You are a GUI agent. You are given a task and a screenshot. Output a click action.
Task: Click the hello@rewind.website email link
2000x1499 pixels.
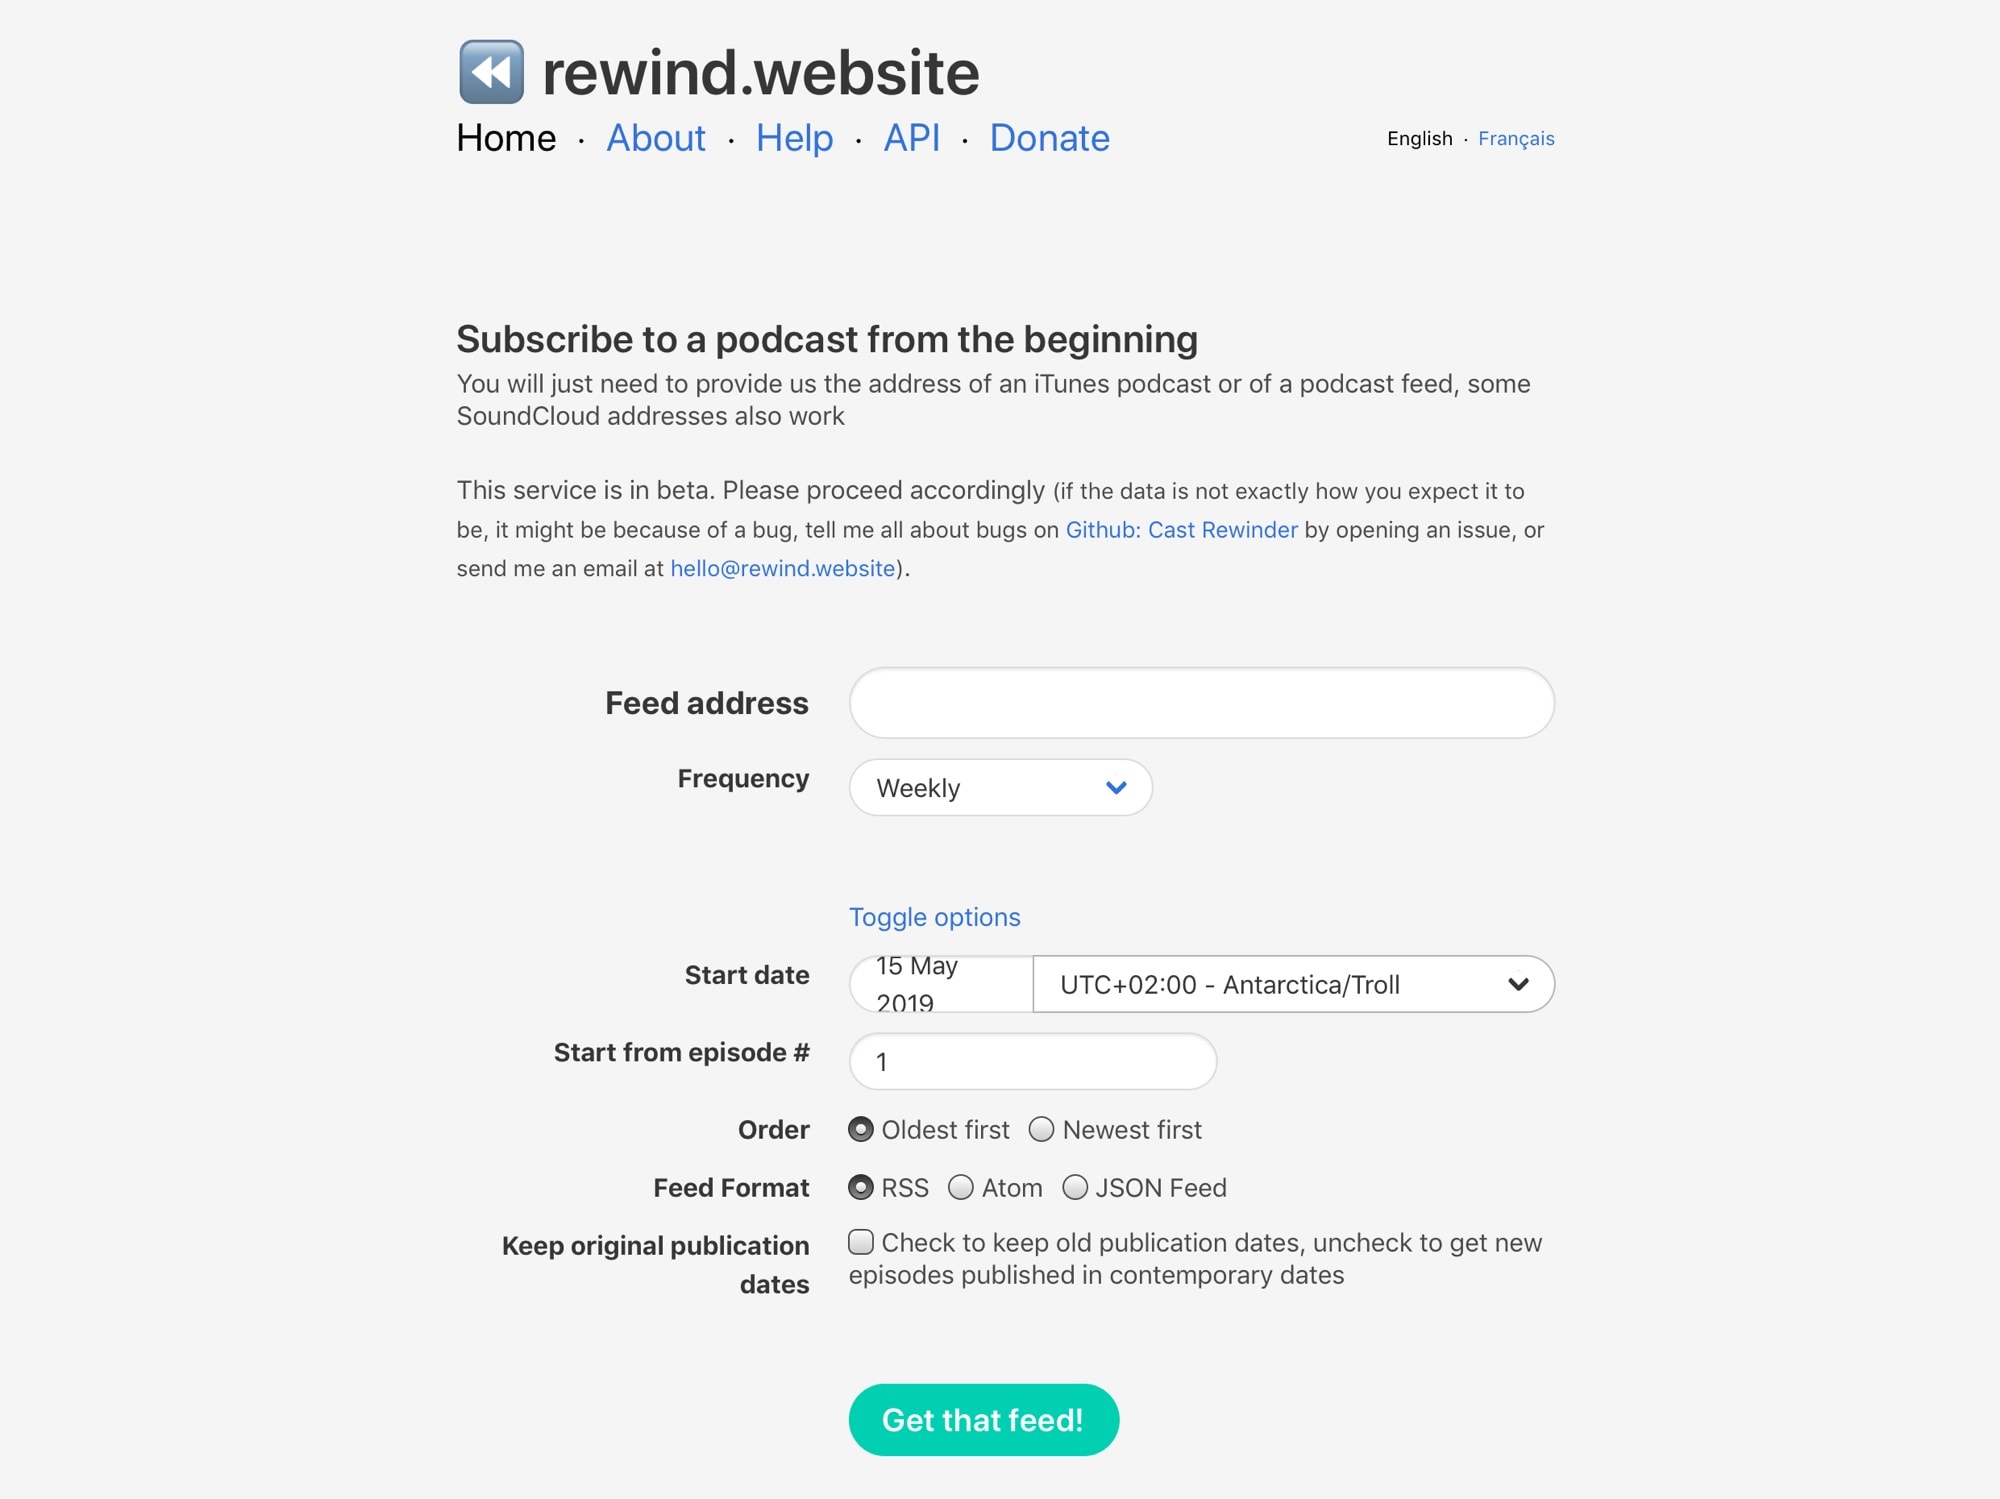(x=782, y=569)
